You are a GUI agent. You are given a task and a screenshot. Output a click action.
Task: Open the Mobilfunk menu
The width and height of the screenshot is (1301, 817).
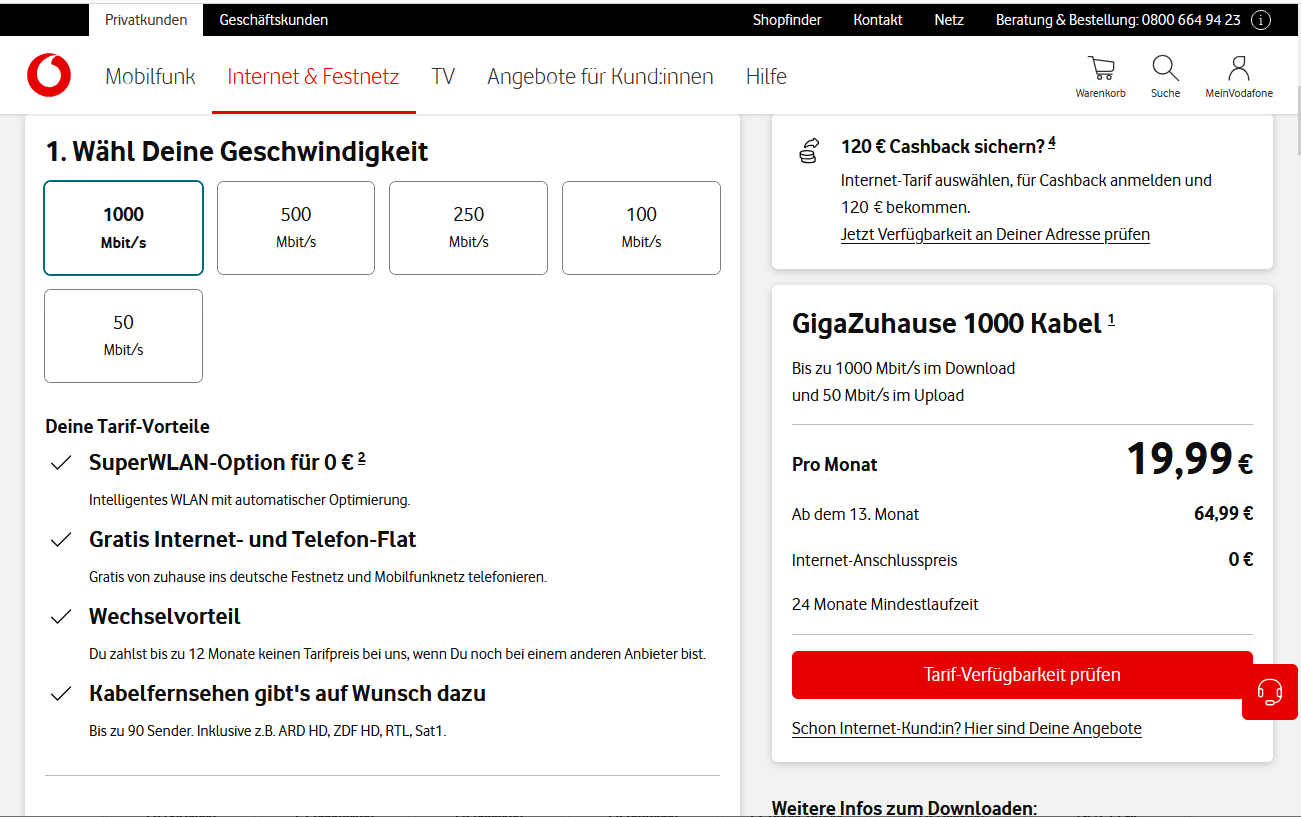point(151,77)
